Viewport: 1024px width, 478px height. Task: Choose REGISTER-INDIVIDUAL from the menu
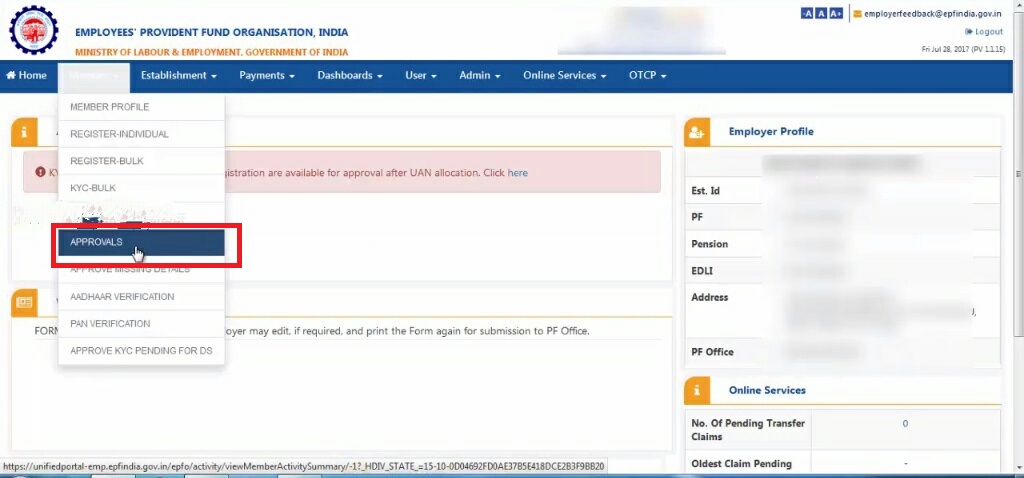coord(141,134)
